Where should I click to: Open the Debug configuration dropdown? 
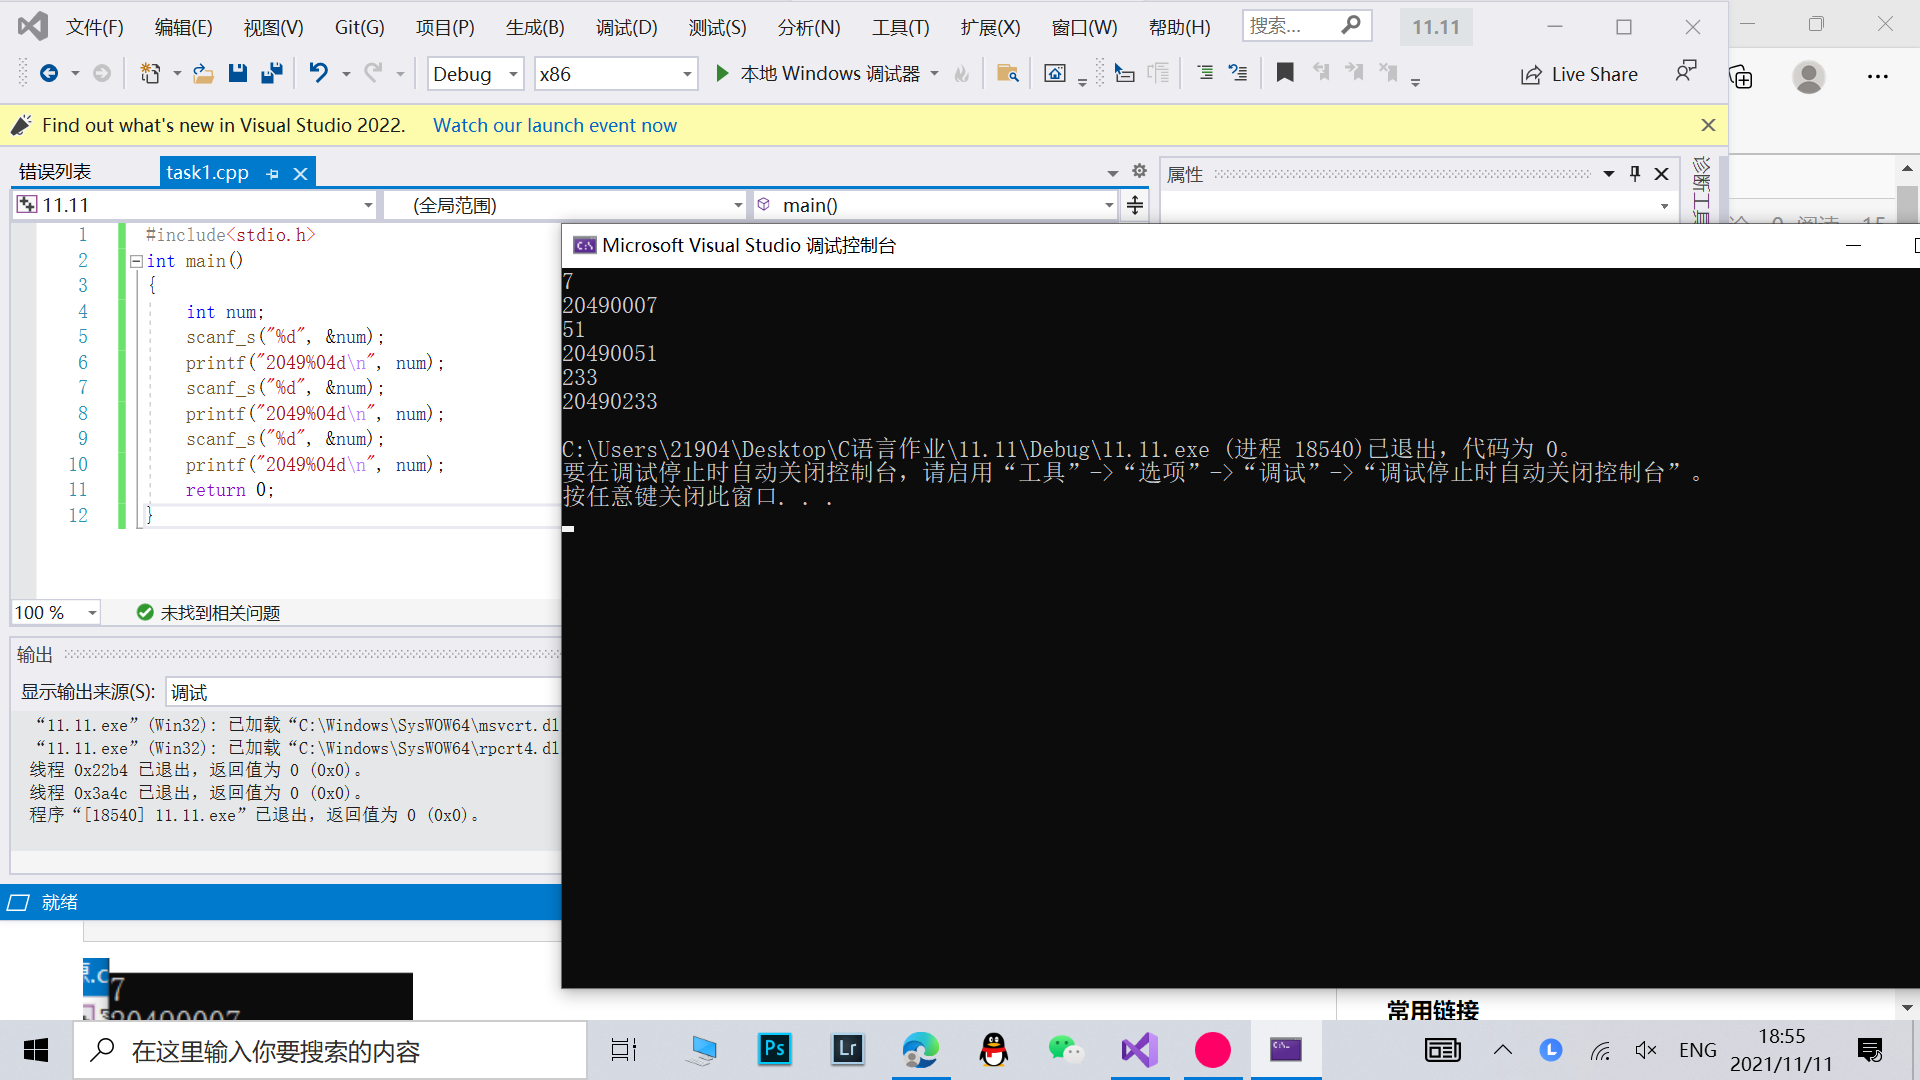point(513,74)
